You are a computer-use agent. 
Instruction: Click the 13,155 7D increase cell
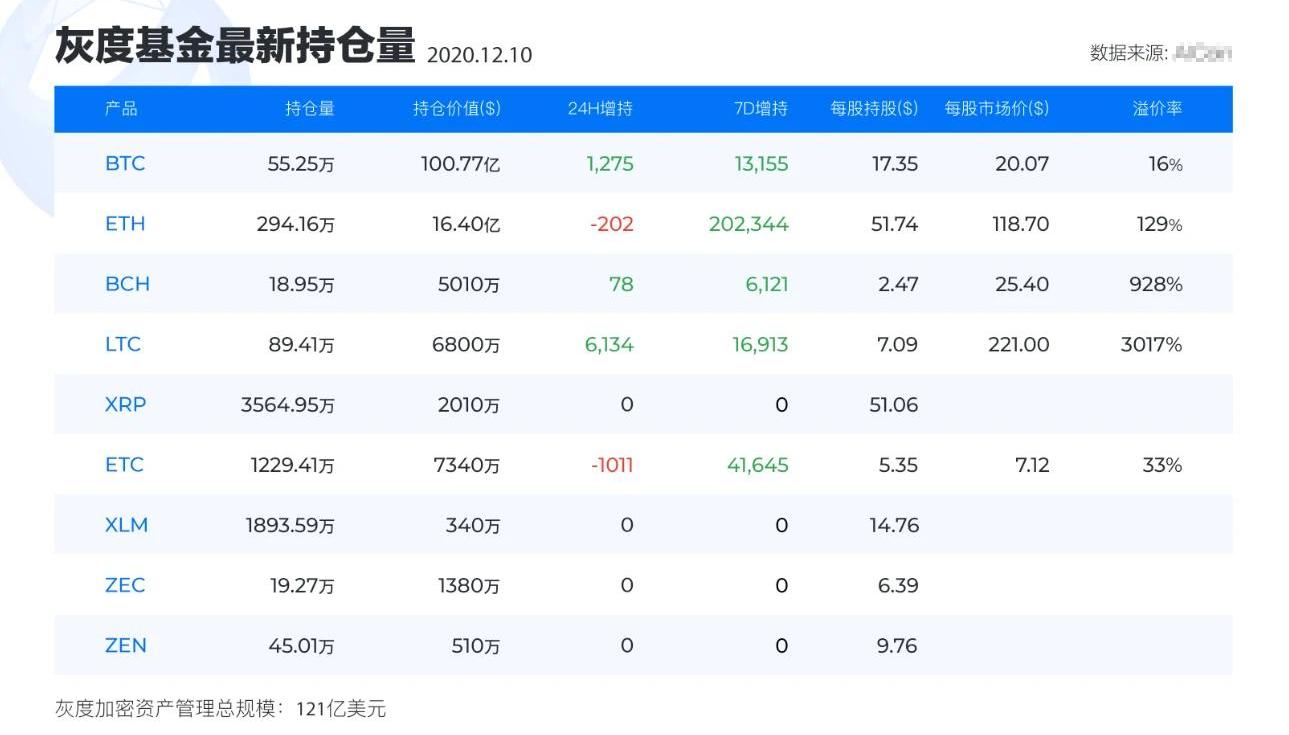tap(761, 164)
